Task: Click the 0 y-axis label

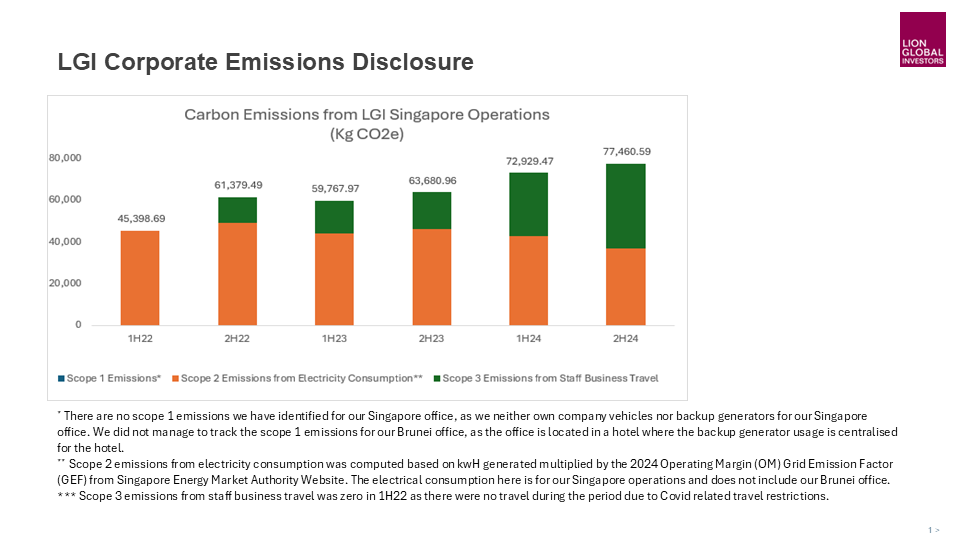Action: point(78,324)
